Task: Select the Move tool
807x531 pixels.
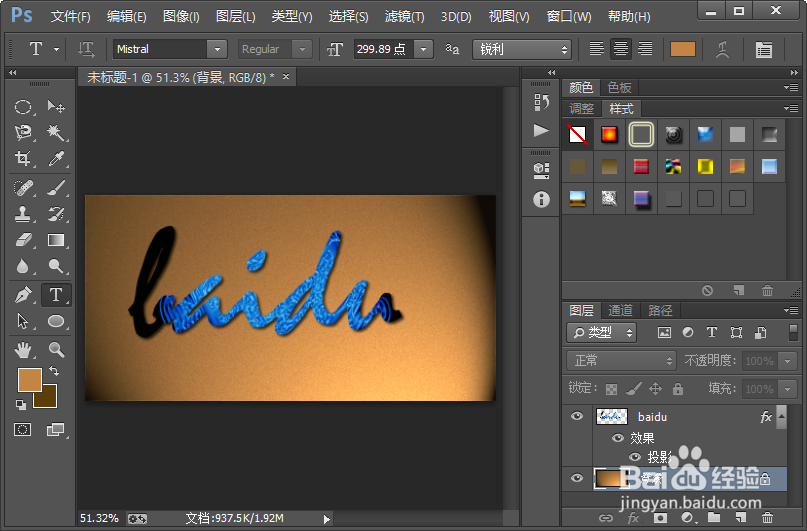Action: pos(56,107)
